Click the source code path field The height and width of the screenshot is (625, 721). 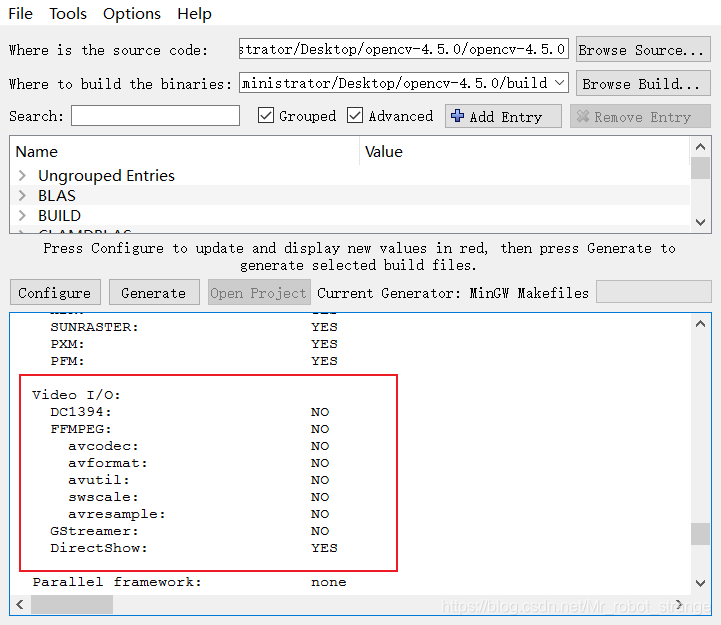pyautogui.click(x=403, y=49)
